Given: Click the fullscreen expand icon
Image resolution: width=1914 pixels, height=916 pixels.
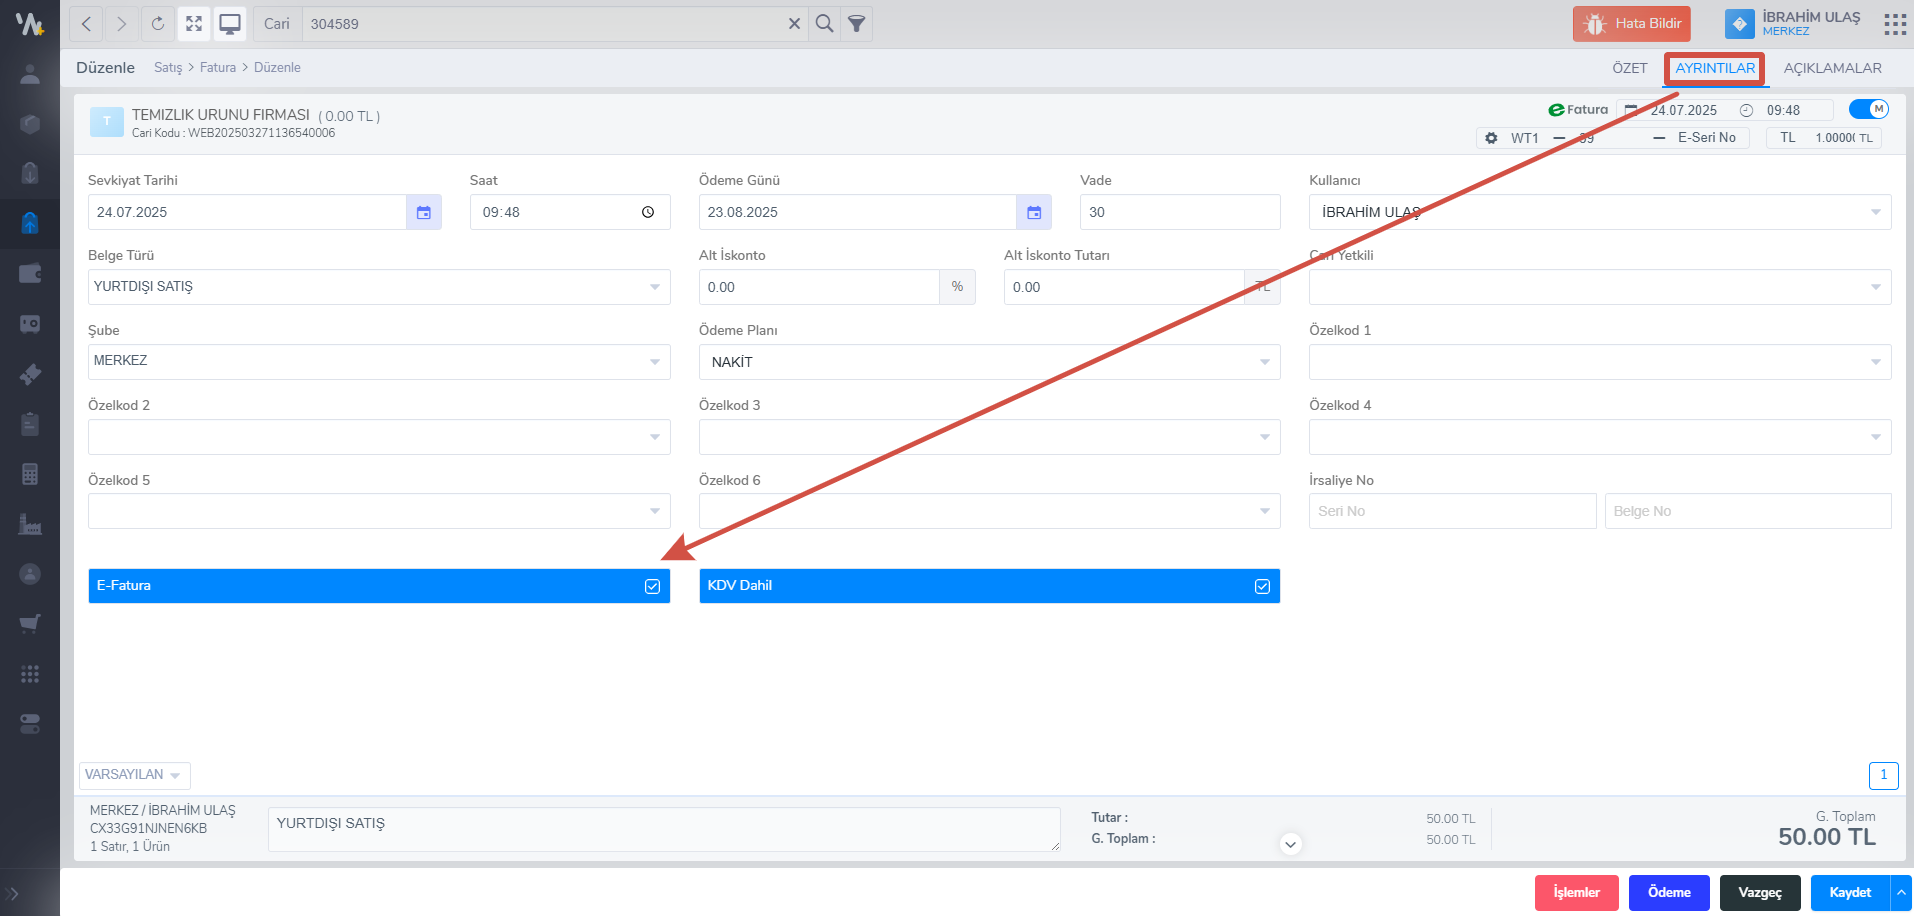Looking at the screenshot, I should pyautogui.click(x=194, y=24).
